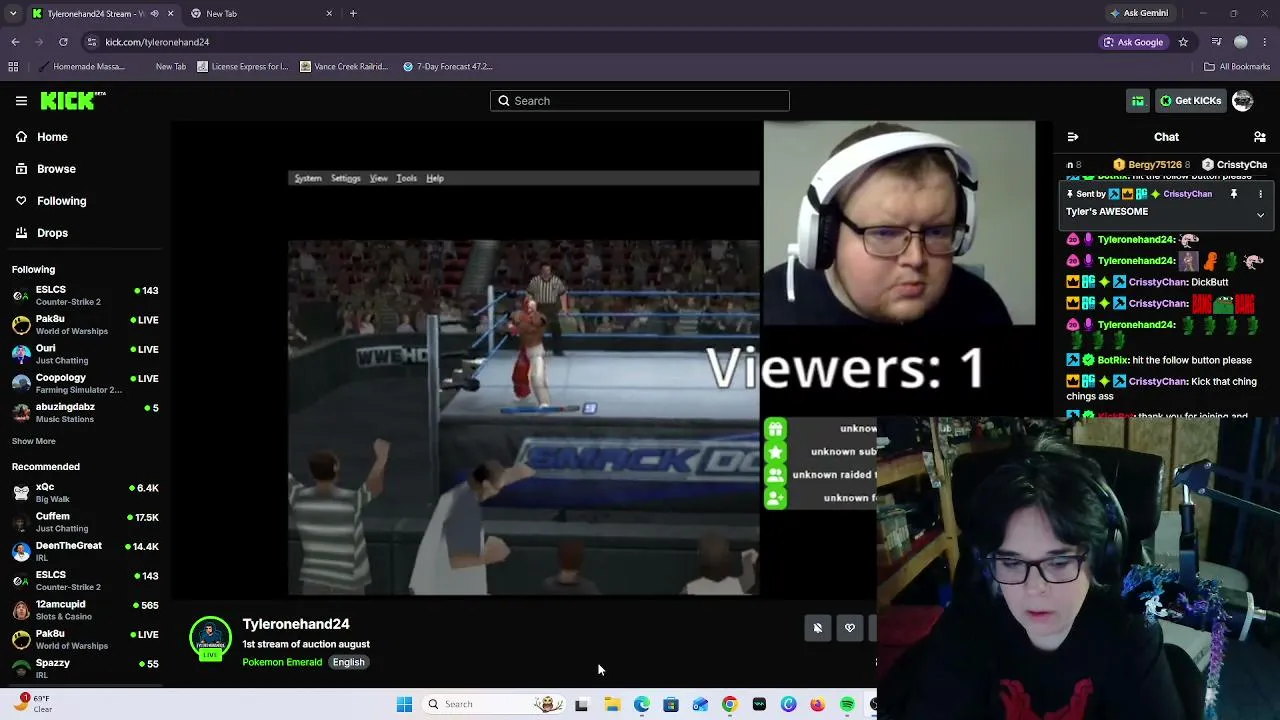Select ESLCS in Following list
Image resolution: width=1280 pixels, height=720 pixels.
click(x=85, y=295)
